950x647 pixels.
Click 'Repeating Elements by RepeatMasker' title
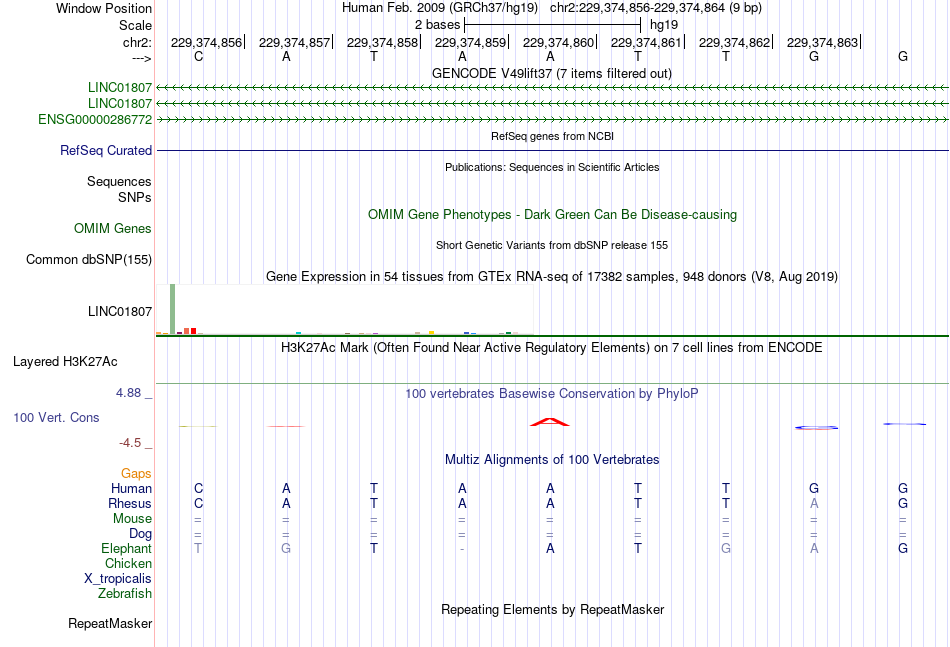tap(553, 609)
